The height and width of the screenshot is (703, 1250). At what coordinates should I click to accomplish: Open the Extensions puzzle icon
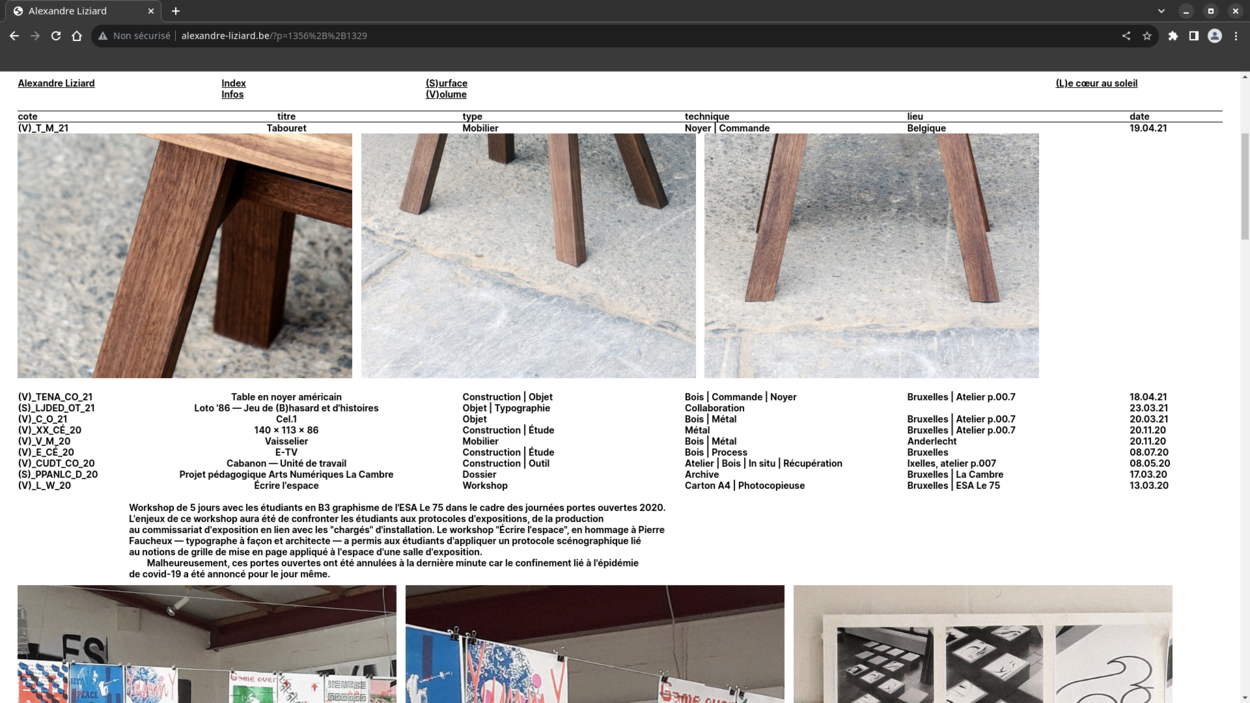tap(1173, 36)
